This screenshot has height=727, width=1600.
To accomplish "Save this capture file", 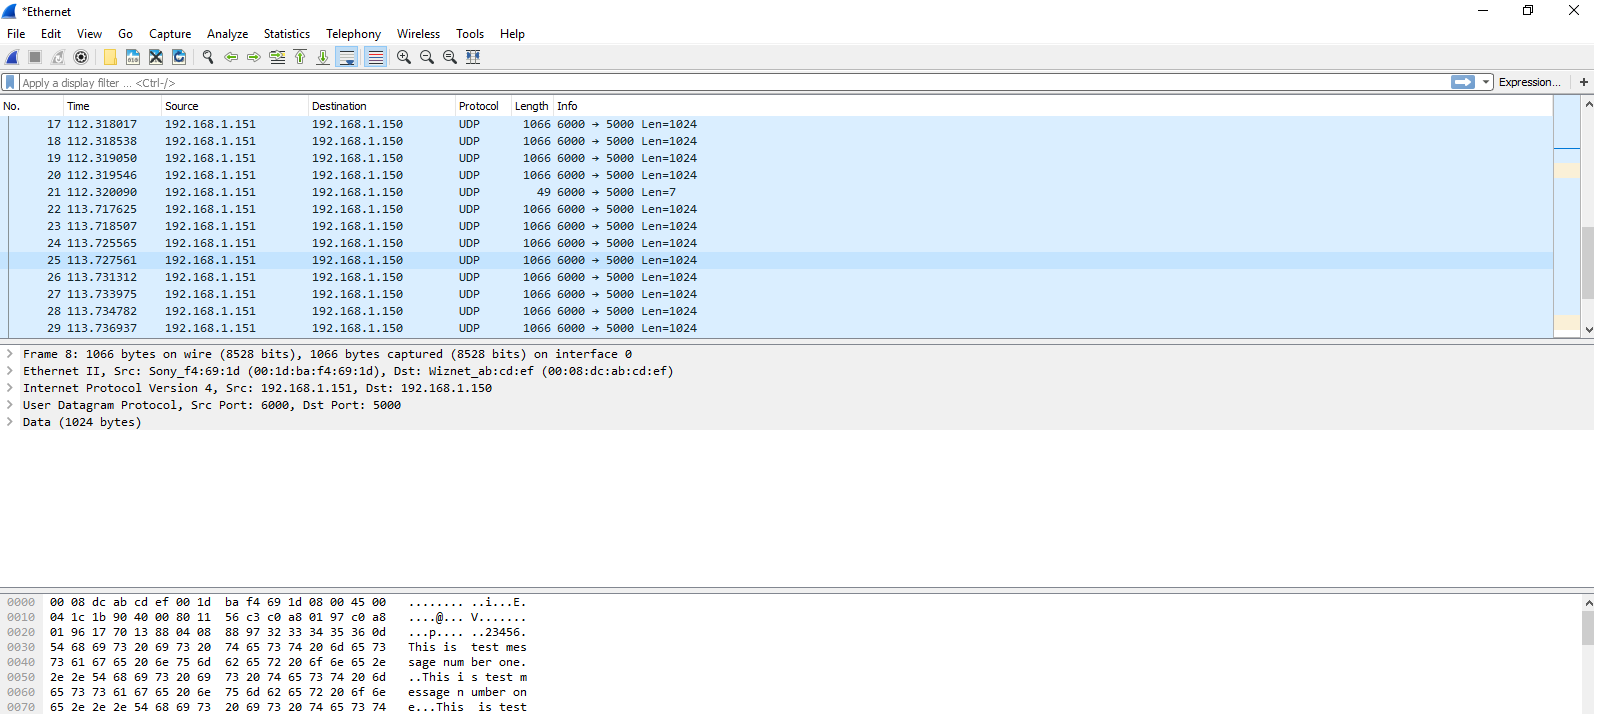I will 133,57.
